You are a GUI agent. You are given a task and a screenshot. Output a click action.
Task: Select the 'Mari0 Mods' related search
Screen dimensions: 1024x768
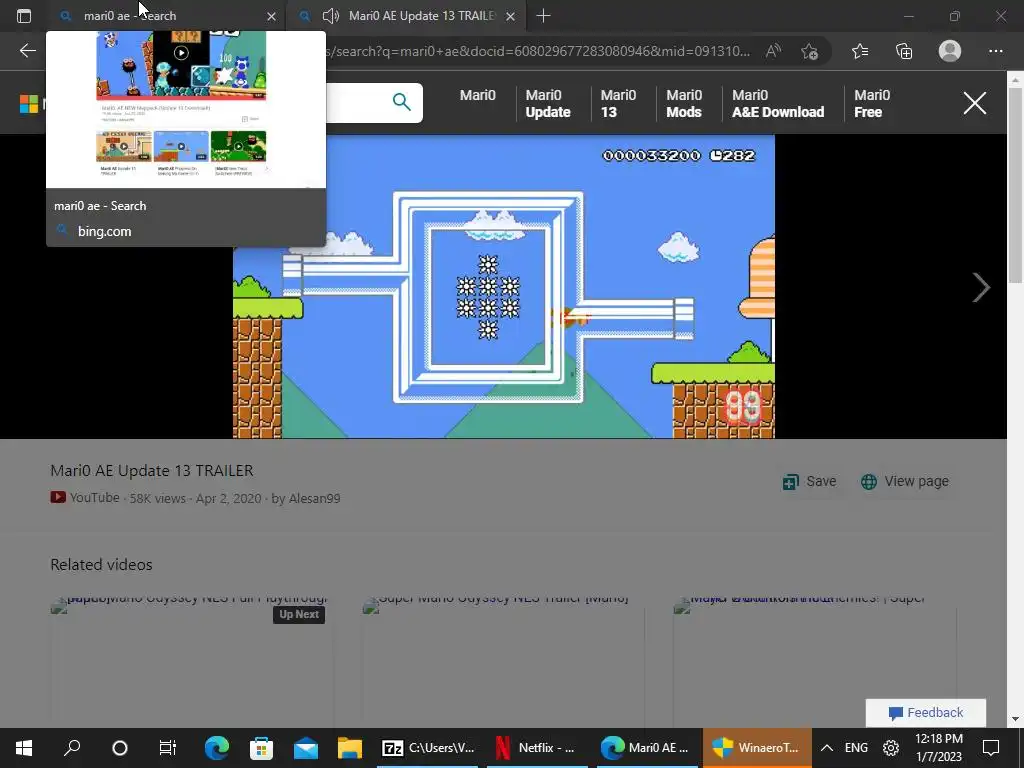pos(684,103)
